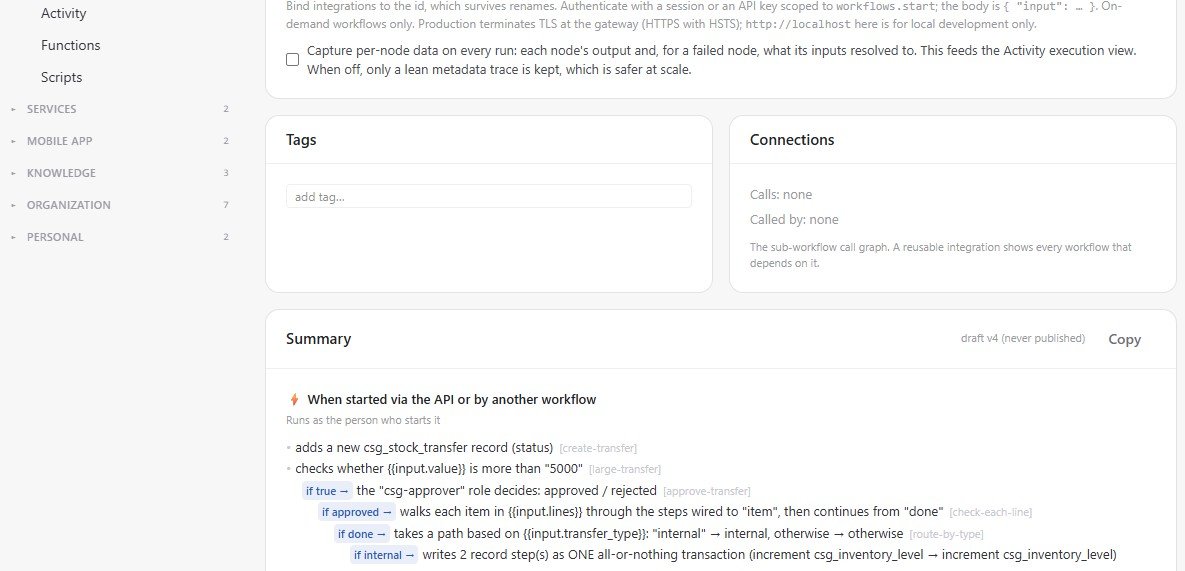Go to Scripts in the sidebar

(61, 77)
